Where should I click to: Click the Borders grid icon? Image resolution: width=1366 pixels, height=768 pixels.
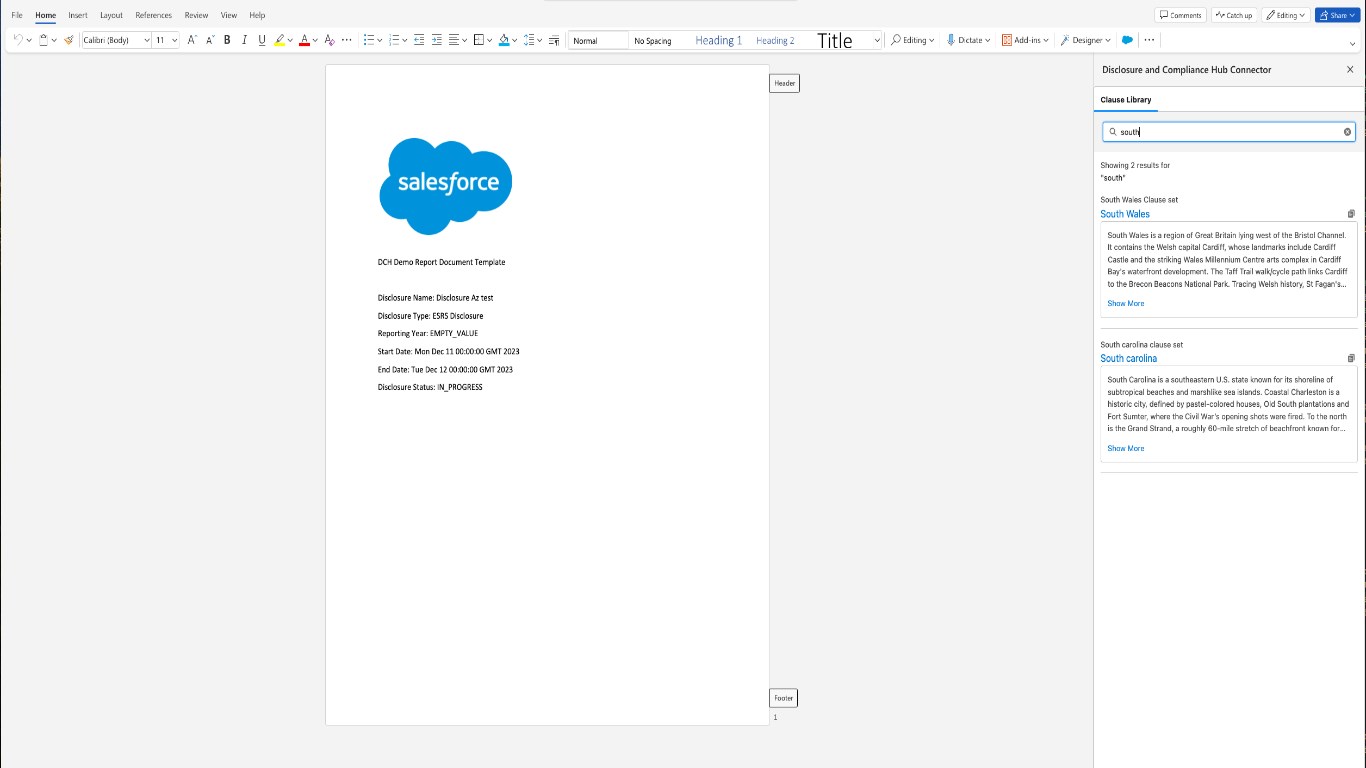(479, 40)
